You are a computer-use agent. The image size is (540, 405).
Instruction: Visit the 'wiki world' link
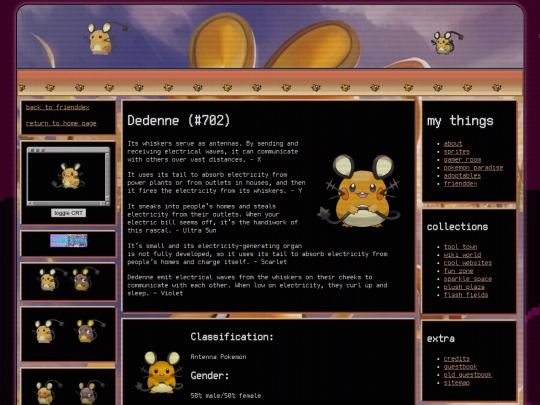[462, 255]
